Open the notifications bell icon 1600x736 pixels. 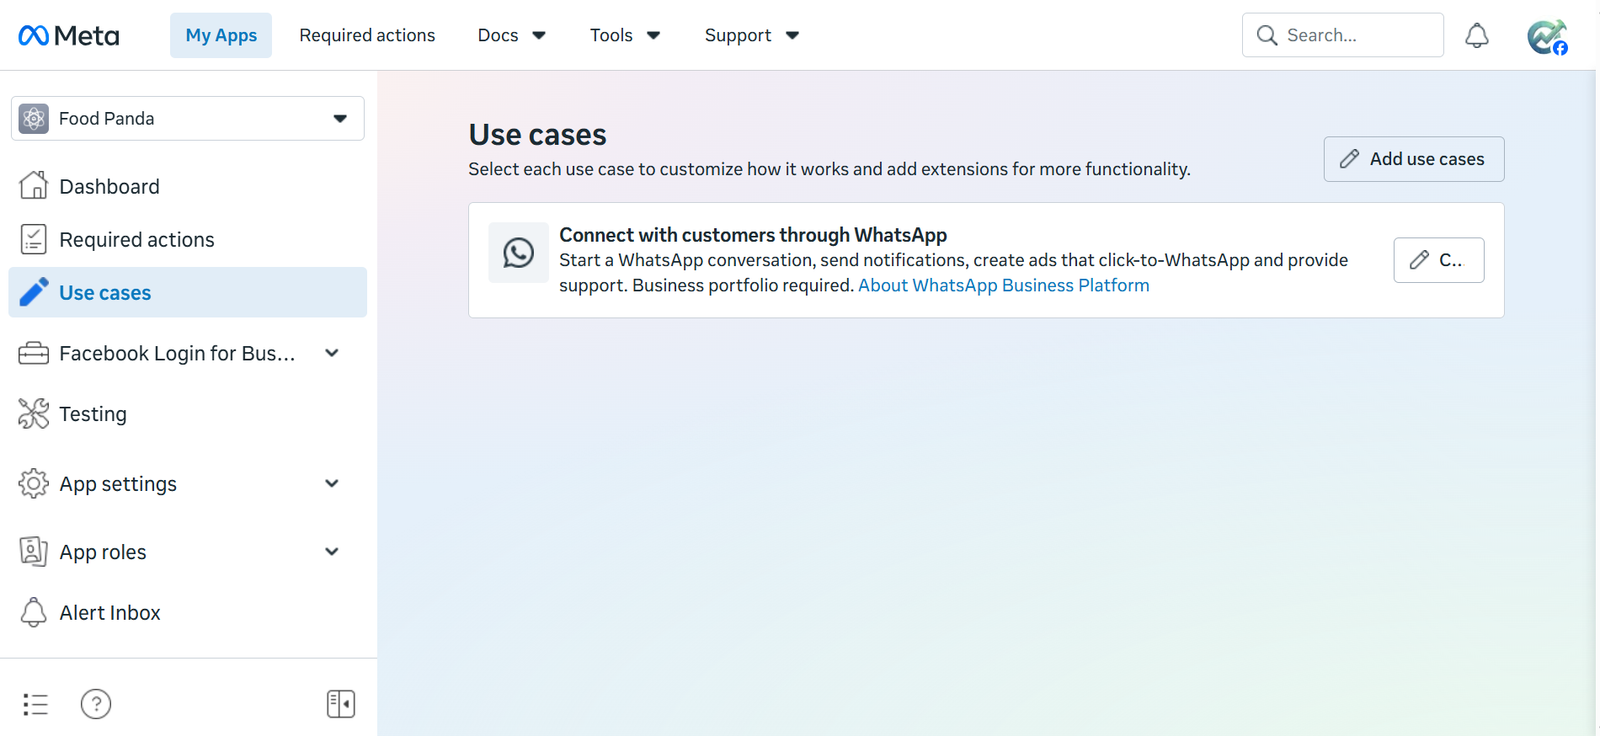click(x=1477, y=36)
